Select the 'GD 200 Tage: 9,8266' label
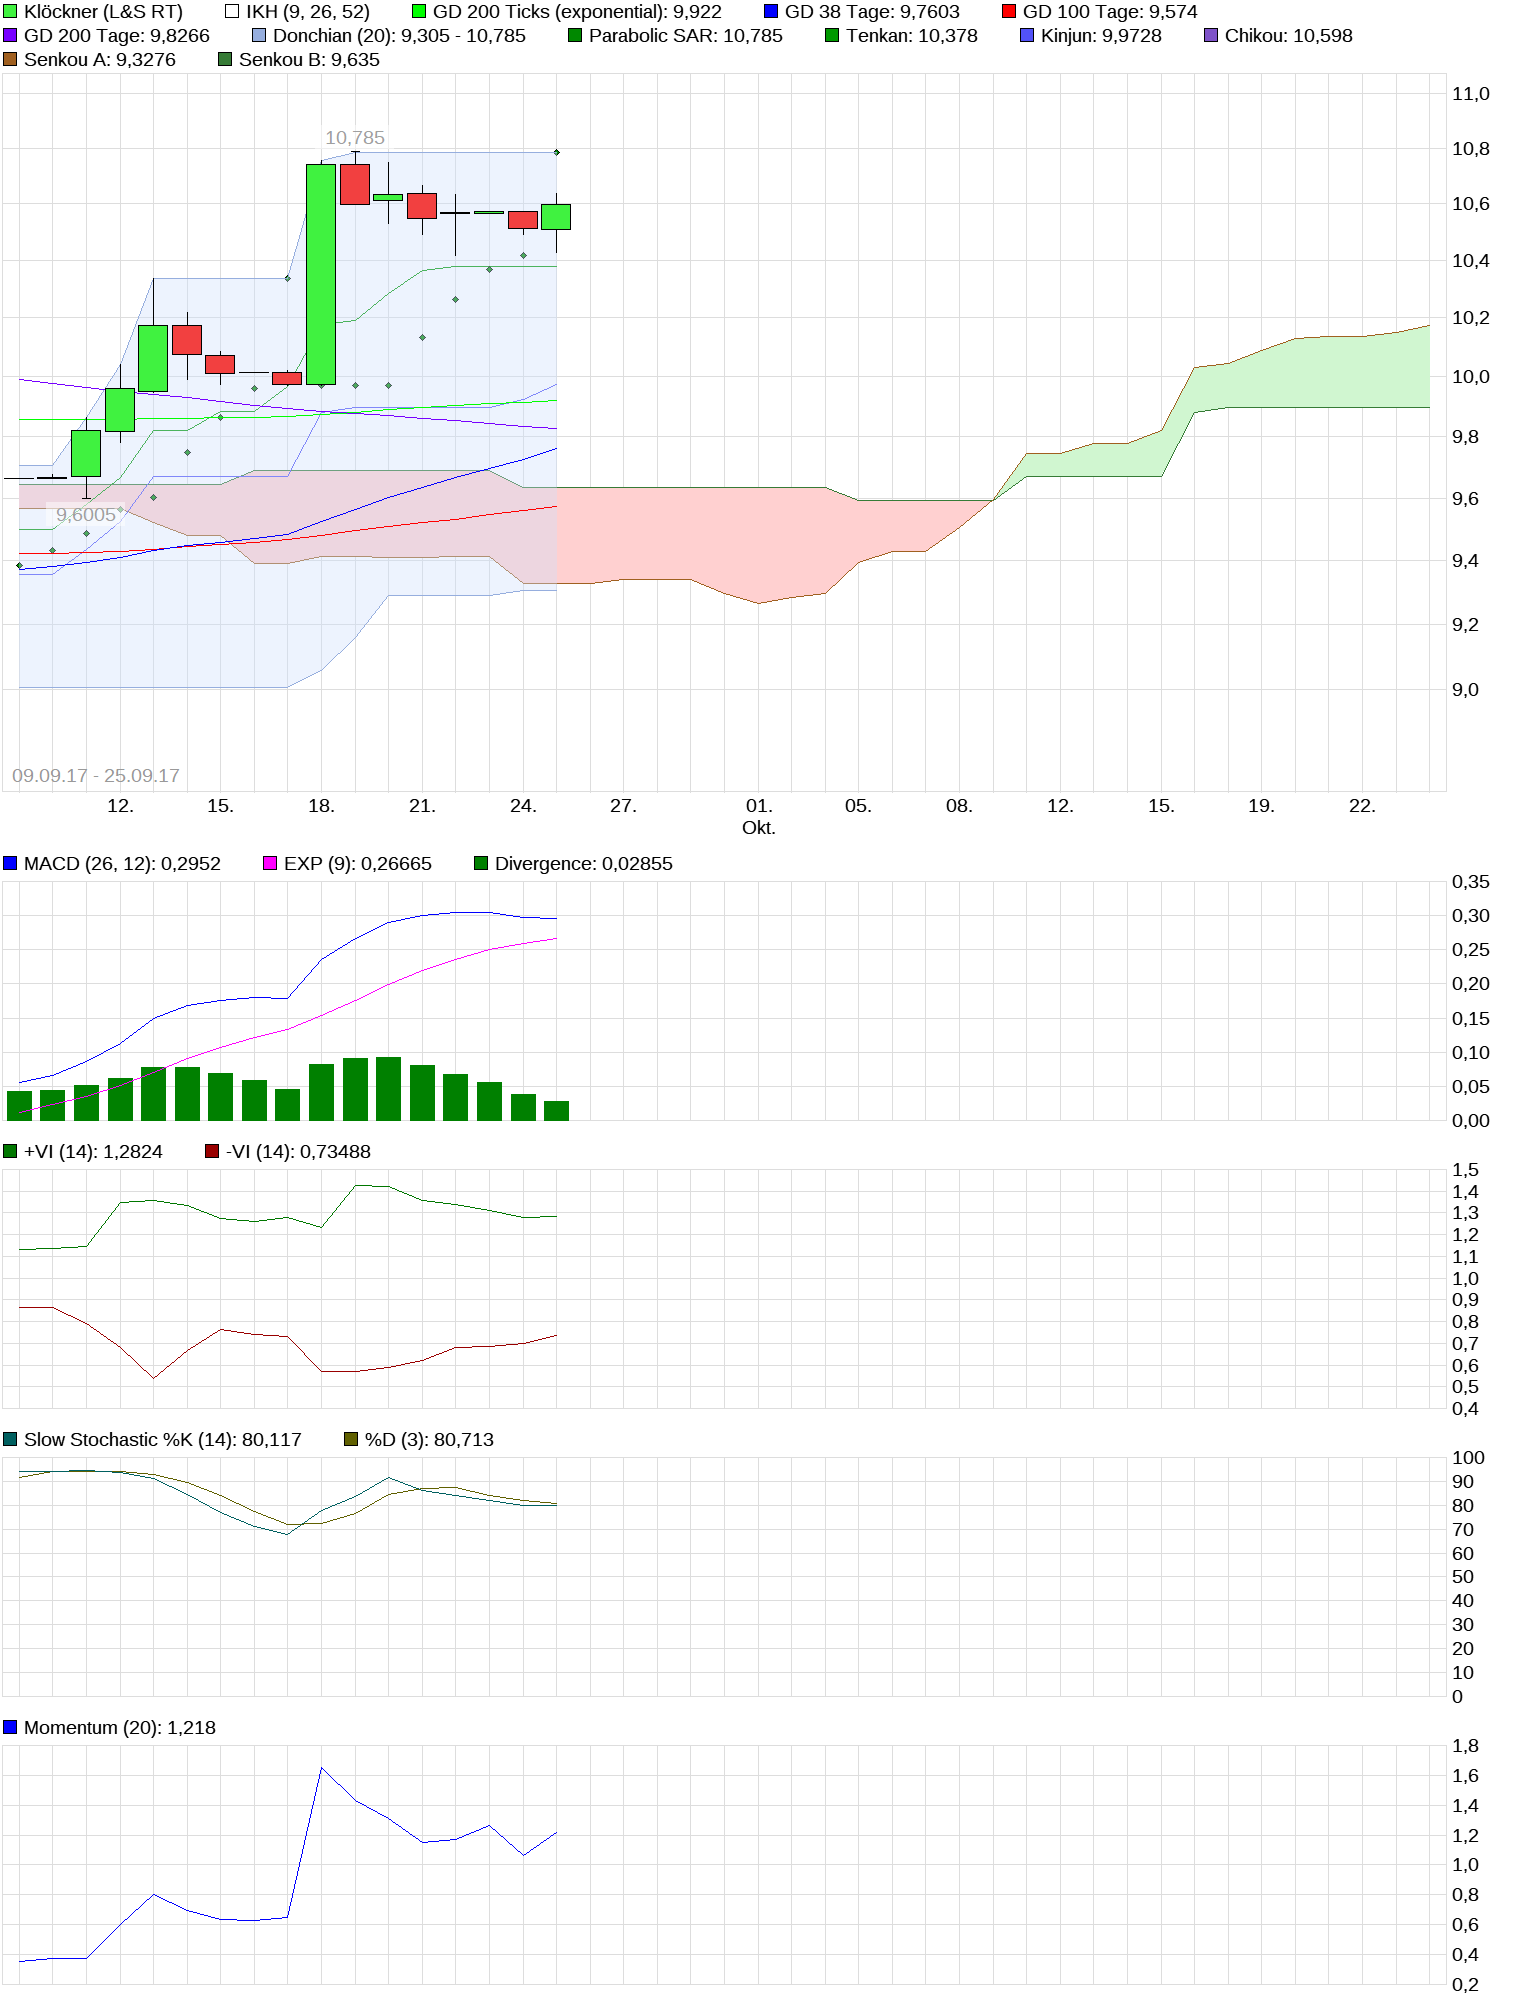Viewport: 1520px width, 2005px height. (117, 36)
